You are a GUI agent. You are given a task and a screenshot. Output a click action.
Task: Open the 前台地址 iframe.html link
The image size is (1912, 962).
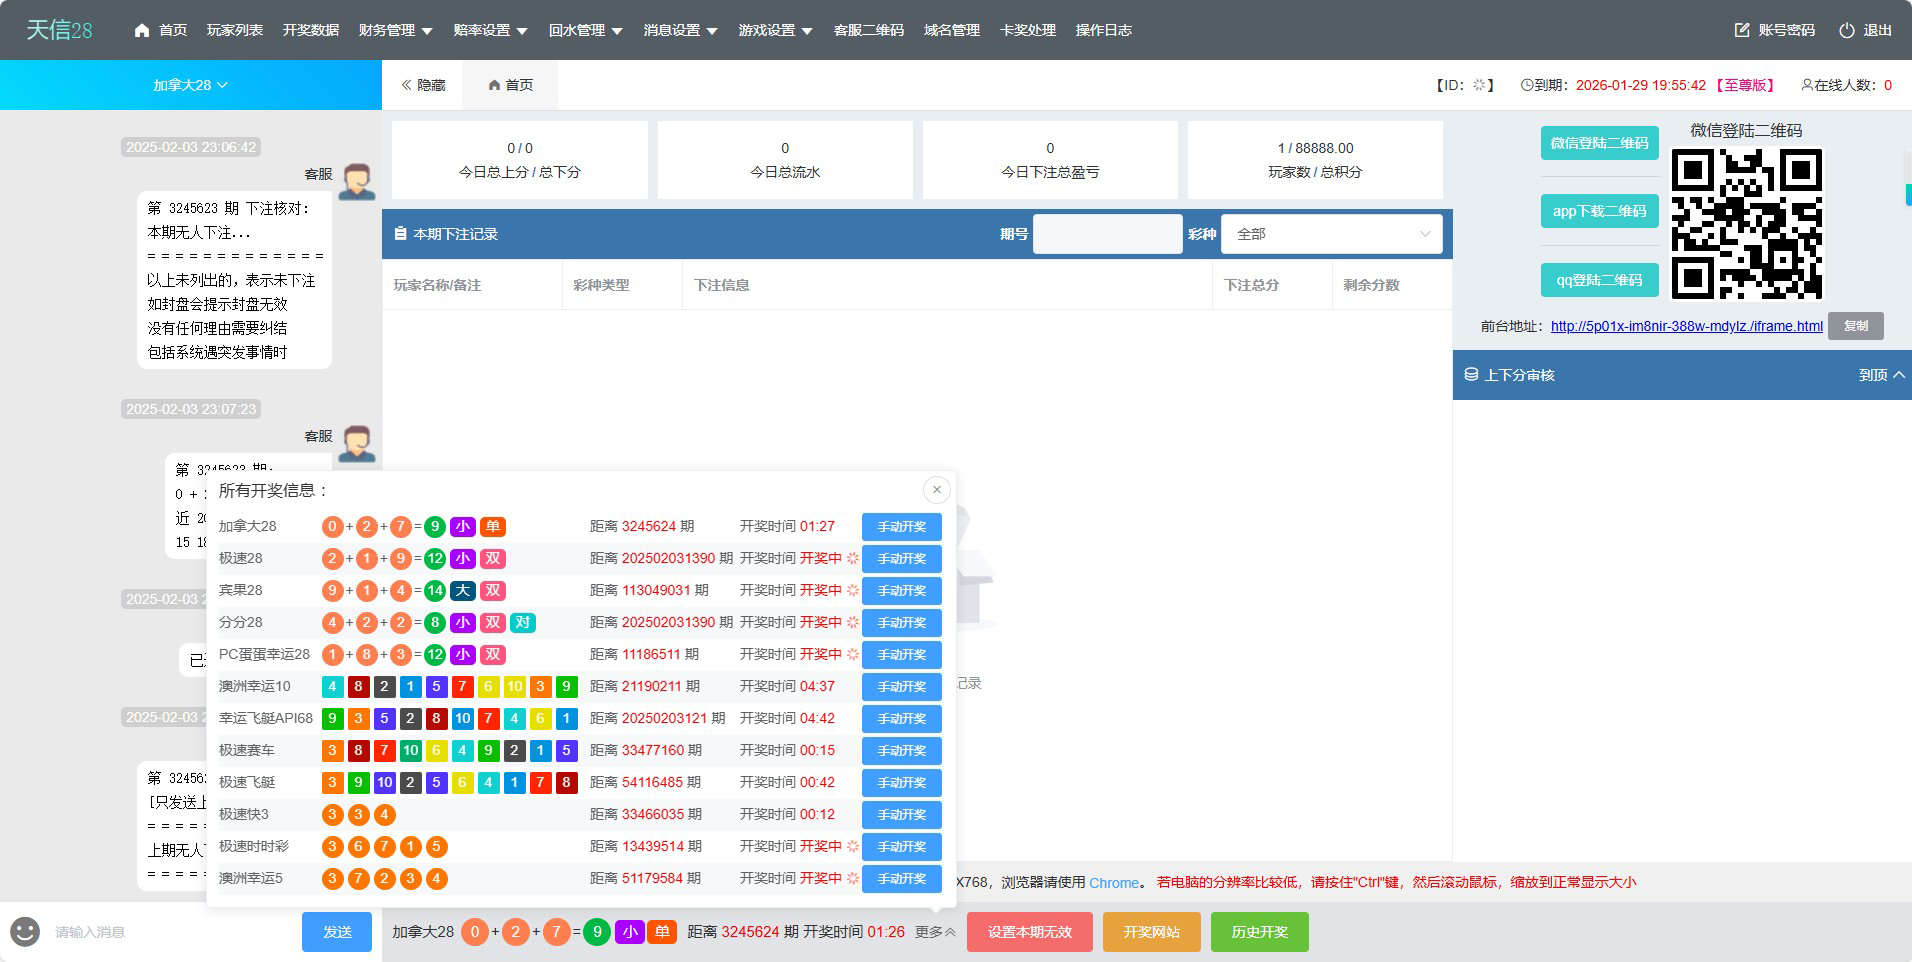[x=1686, y=326]
